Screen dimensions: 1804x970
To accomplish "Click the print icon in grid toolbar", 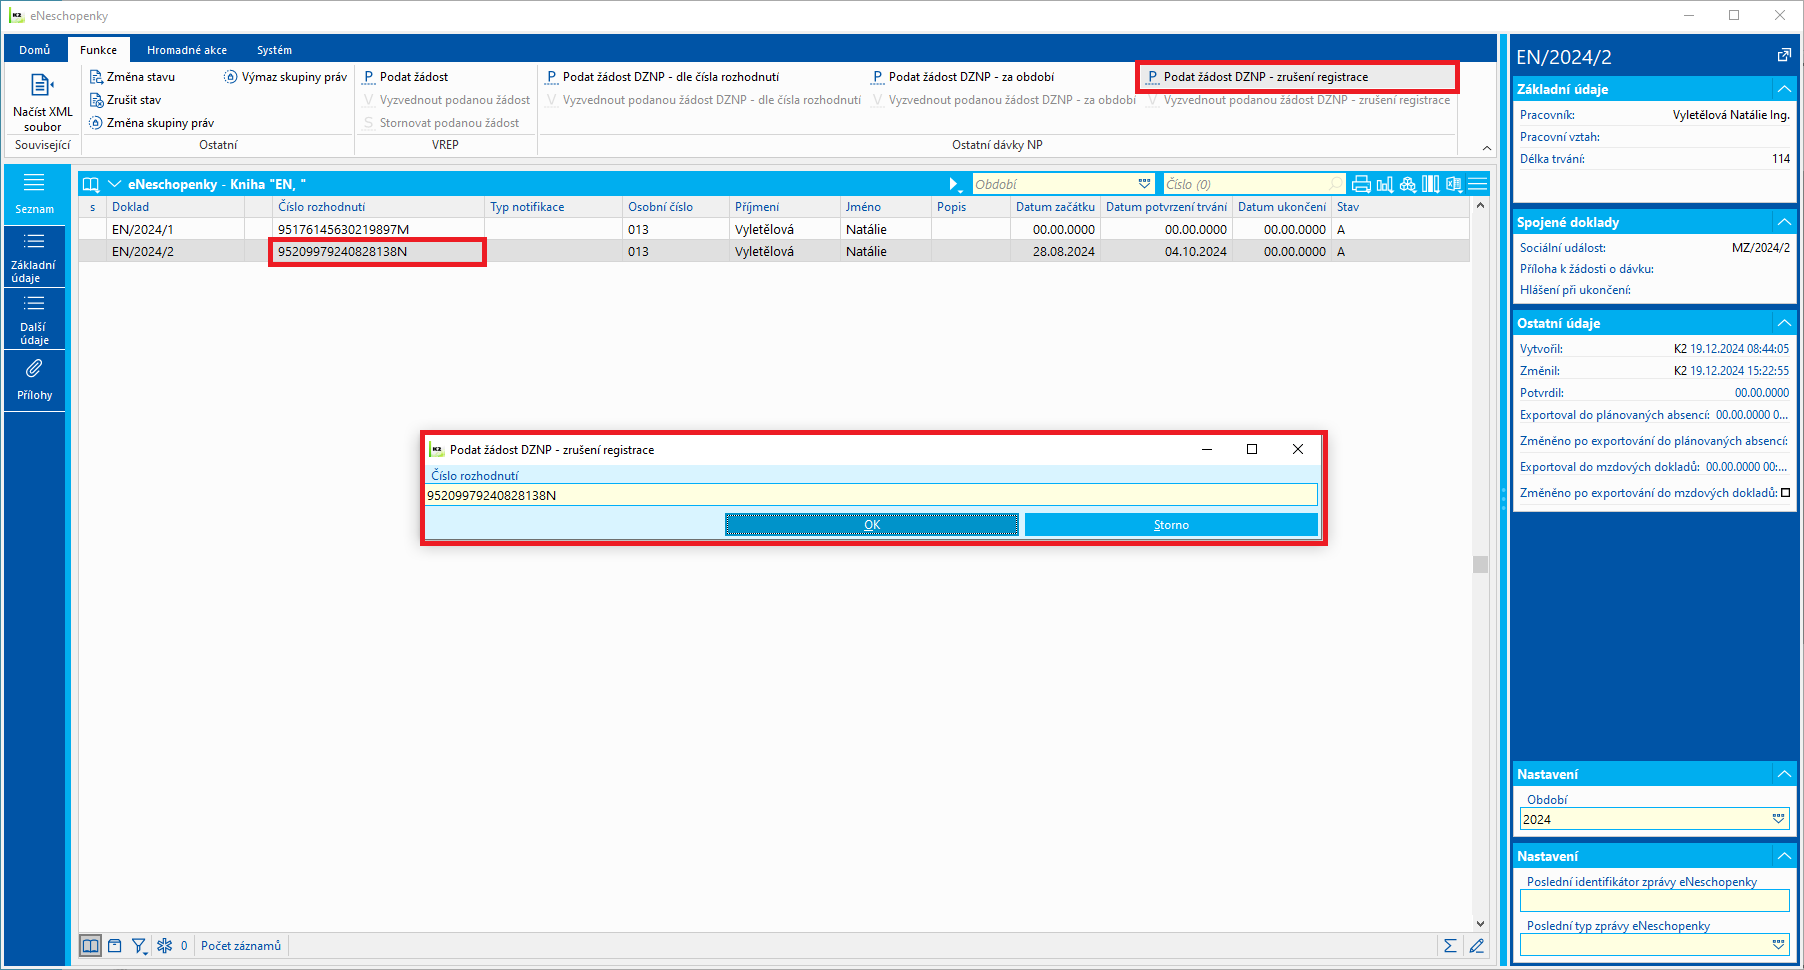I will [x=1361, y=184].
